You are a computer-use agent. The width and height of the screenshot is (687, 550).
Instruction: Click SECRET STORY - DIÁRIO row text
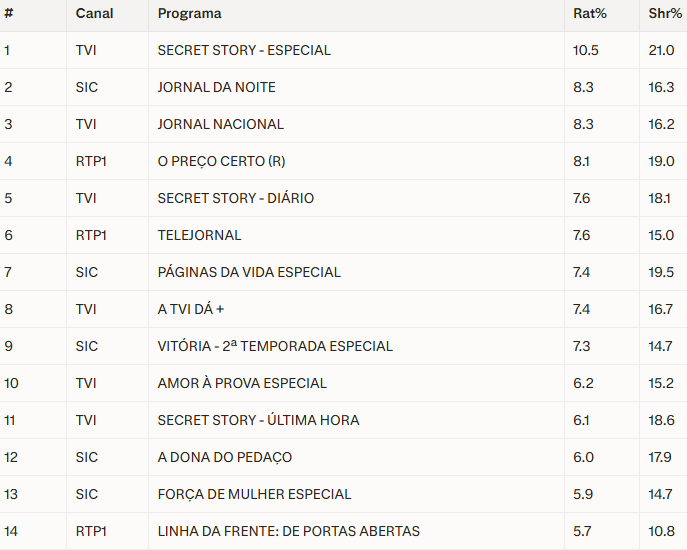tap(235, 198)
